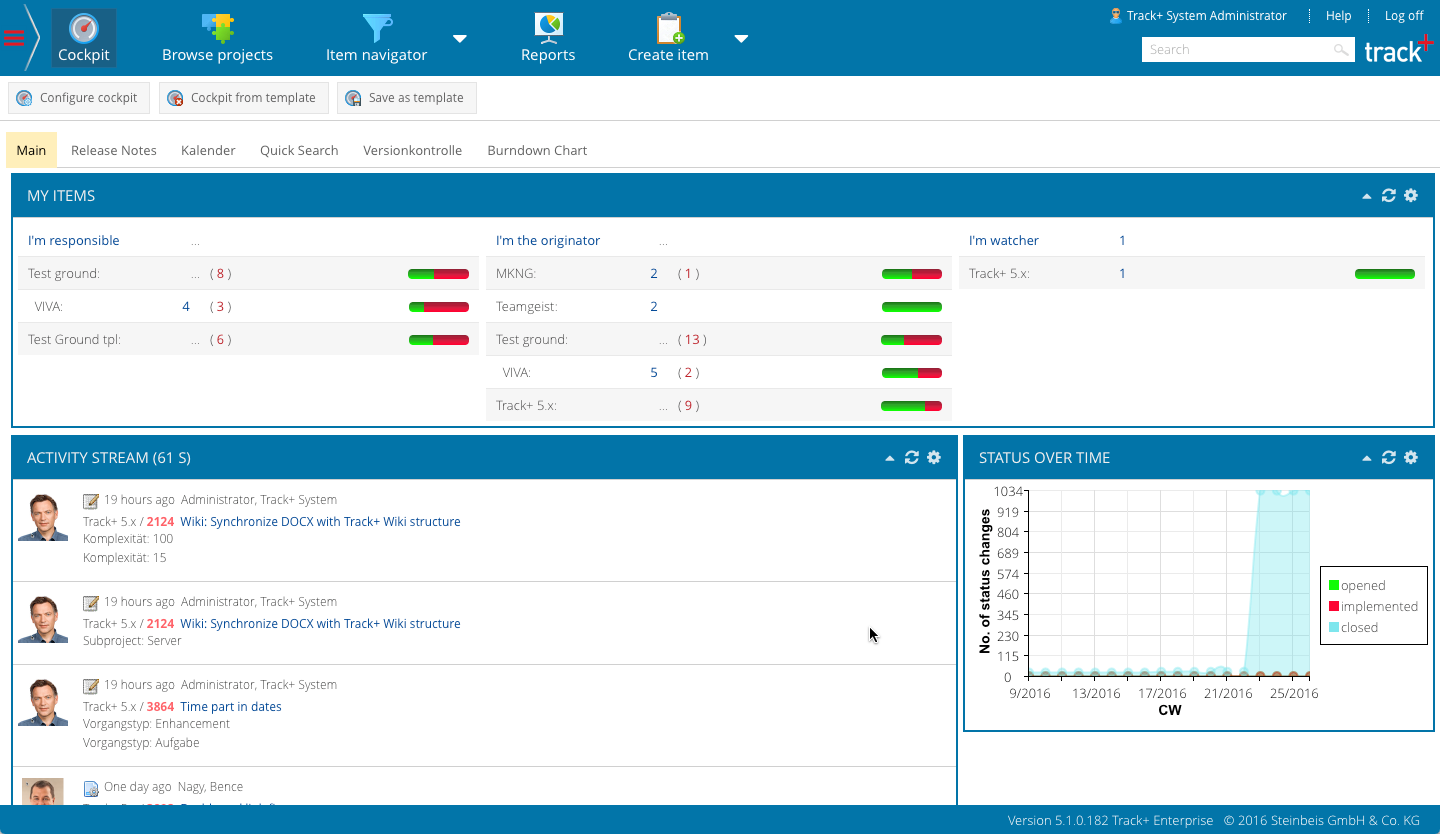Screen dimensions: 1440x834
Task: Click item number 3864
Action: [160, 707]
